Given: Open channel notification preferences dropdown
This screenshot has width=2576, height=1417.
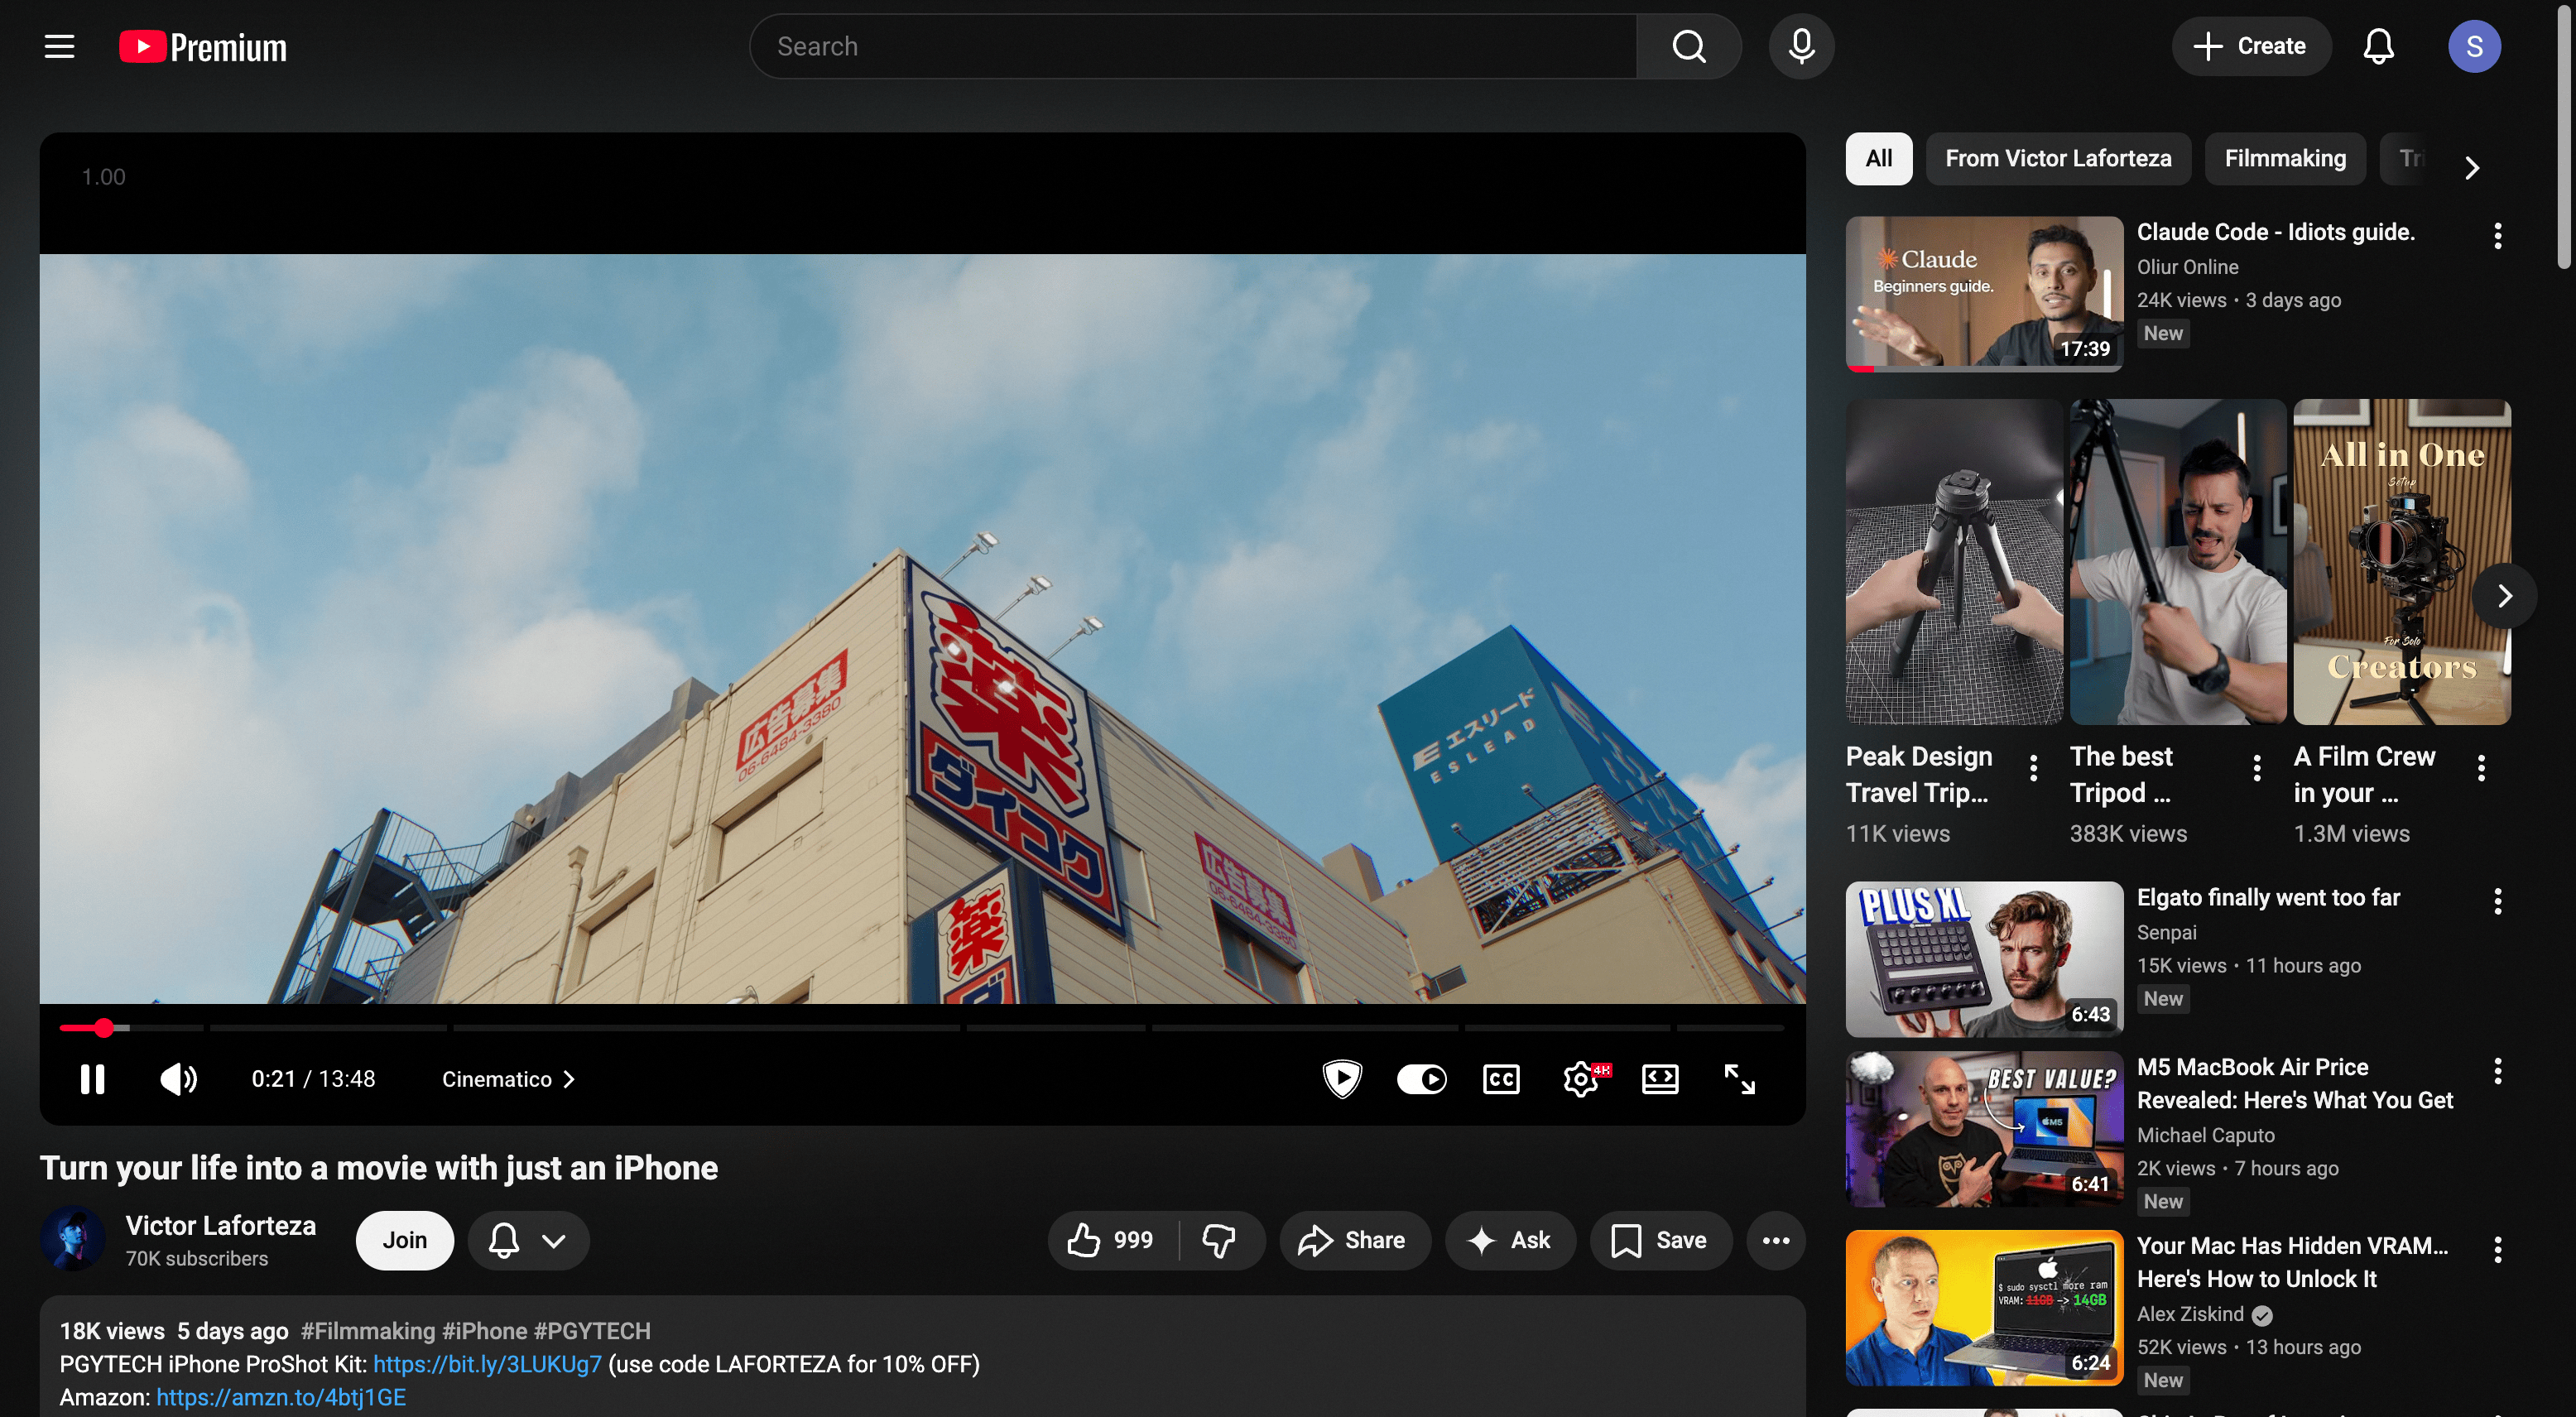Looking at the screenshot, I should tap(528, 1240).
